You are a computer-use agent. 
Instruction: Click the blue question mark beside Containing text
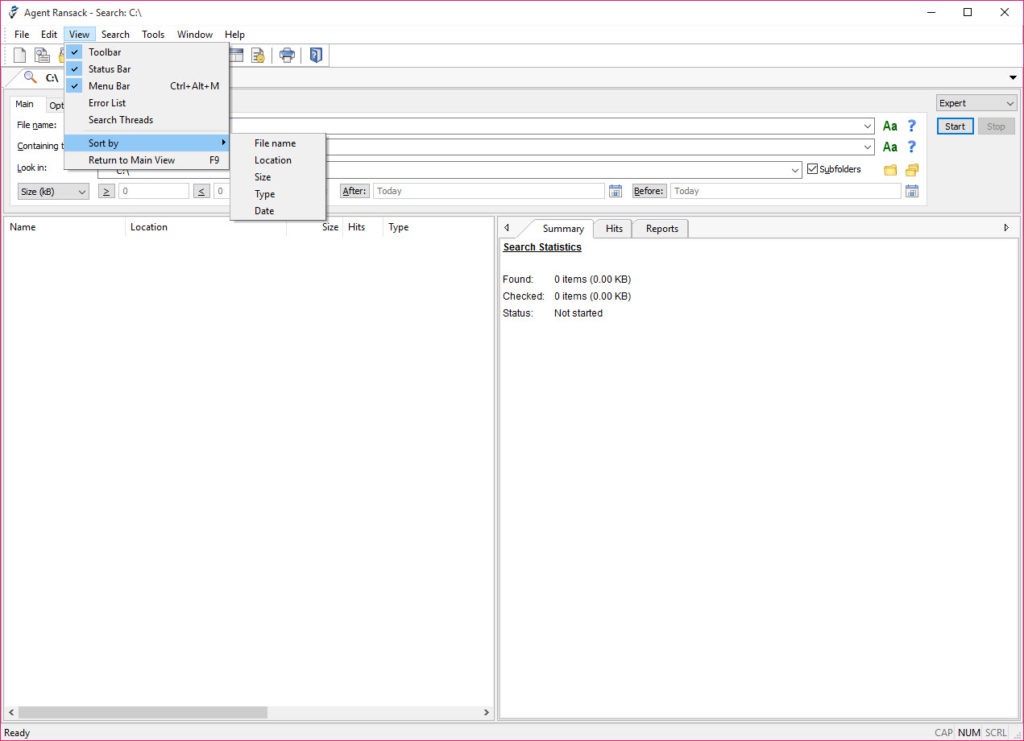click(x=912, y=147)
